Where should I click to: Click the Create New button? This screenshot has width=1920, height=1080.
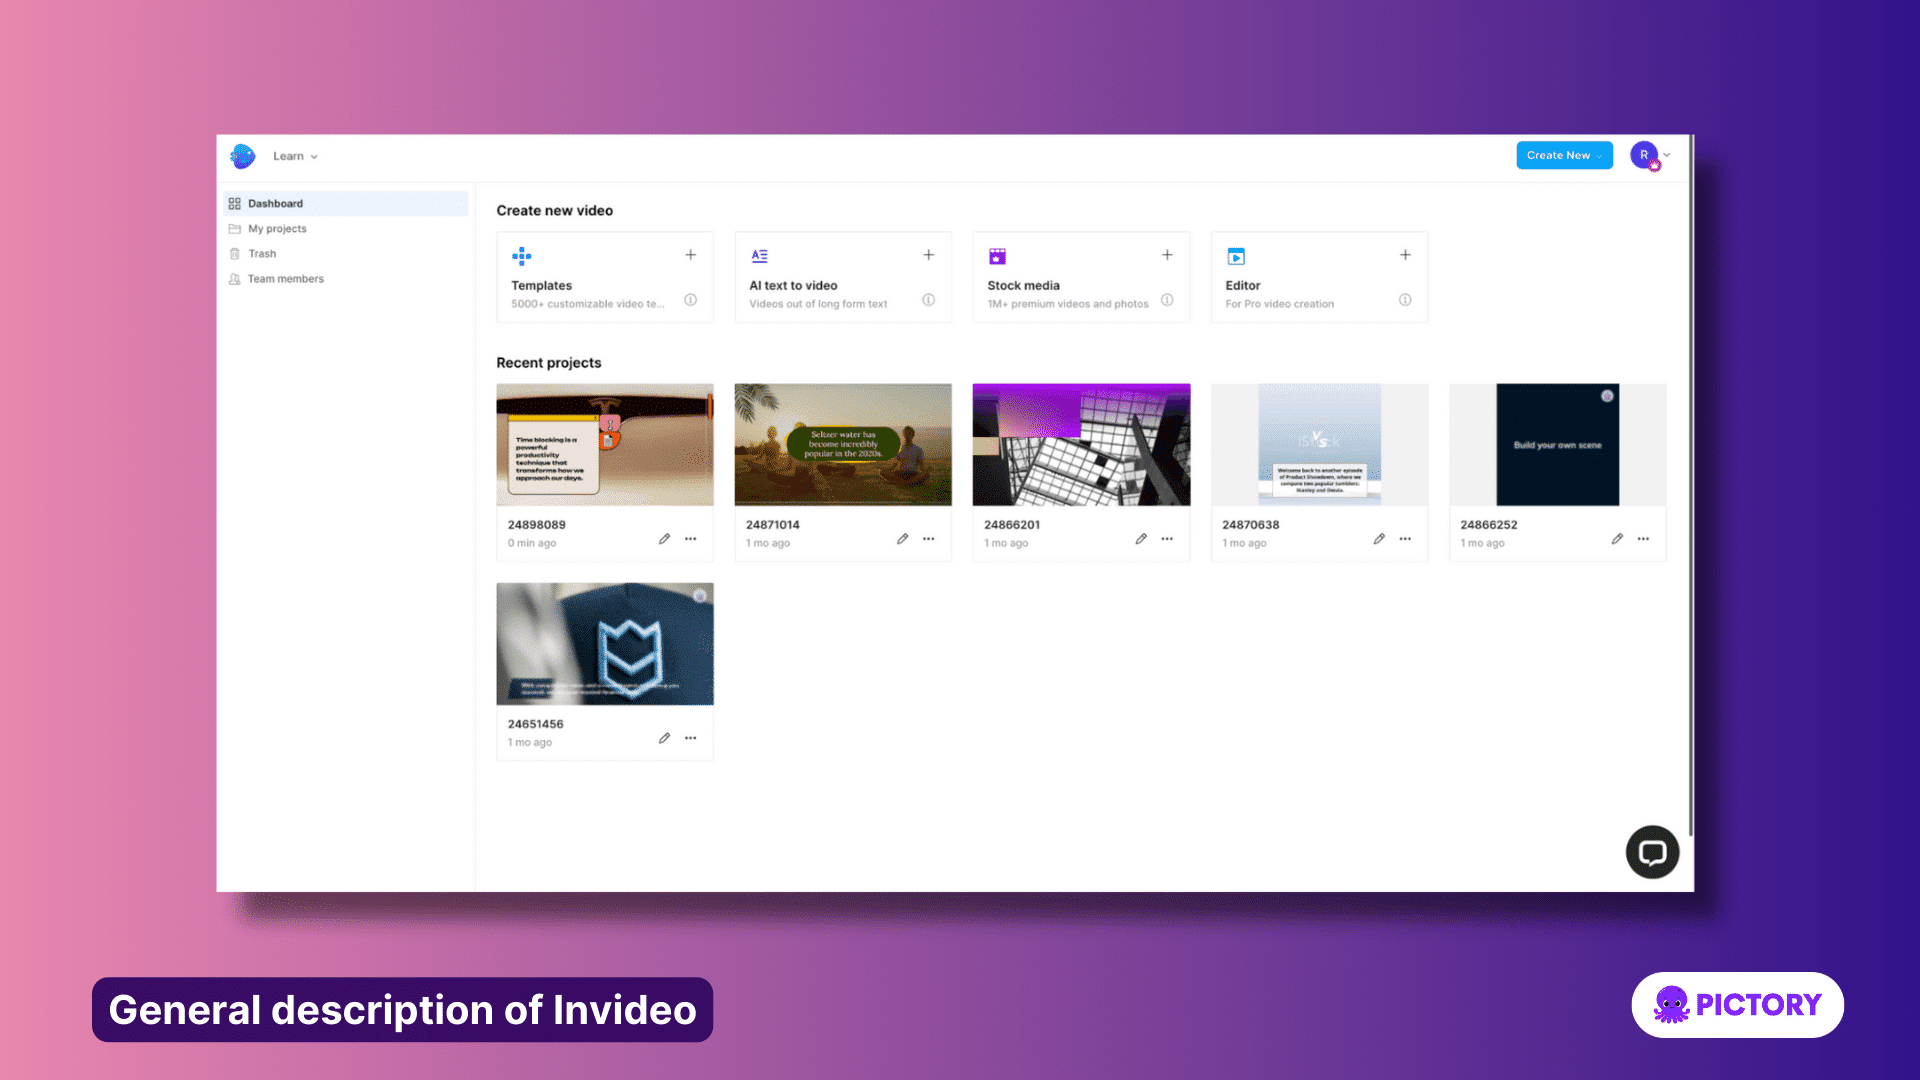click(x=1564, y=155)
